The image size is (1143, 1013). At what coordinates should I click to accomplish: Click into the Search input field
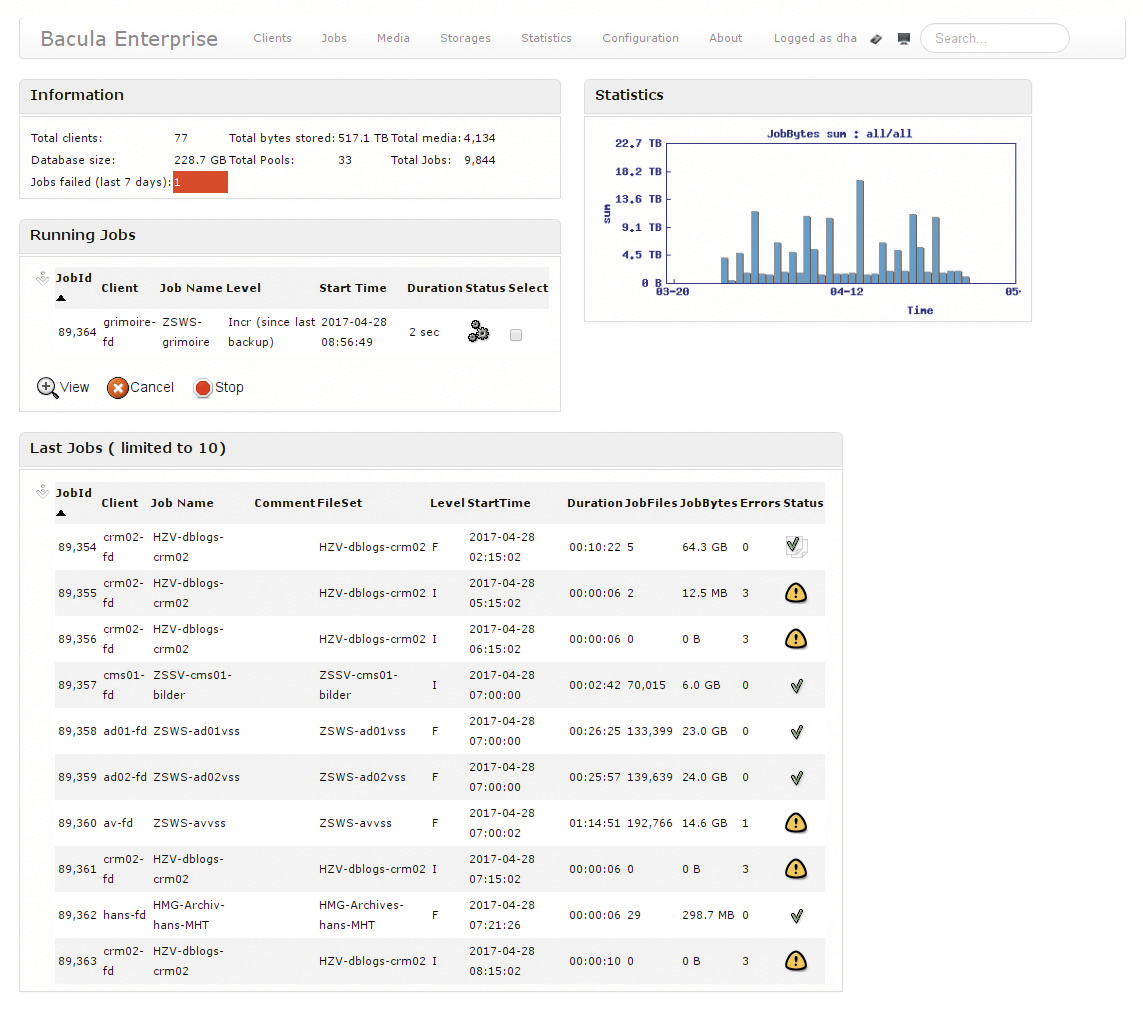coord(994,38)
